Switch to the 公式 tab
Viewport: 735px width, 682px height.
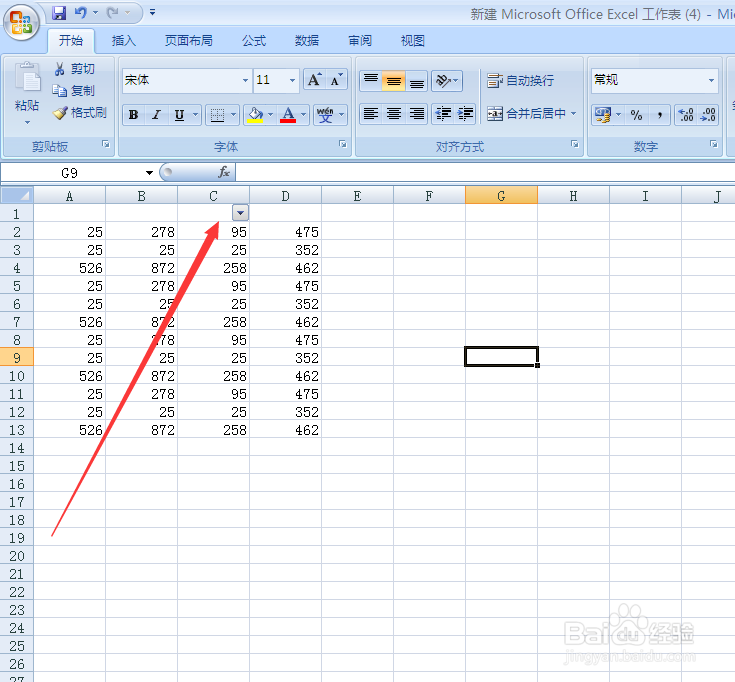254,40
